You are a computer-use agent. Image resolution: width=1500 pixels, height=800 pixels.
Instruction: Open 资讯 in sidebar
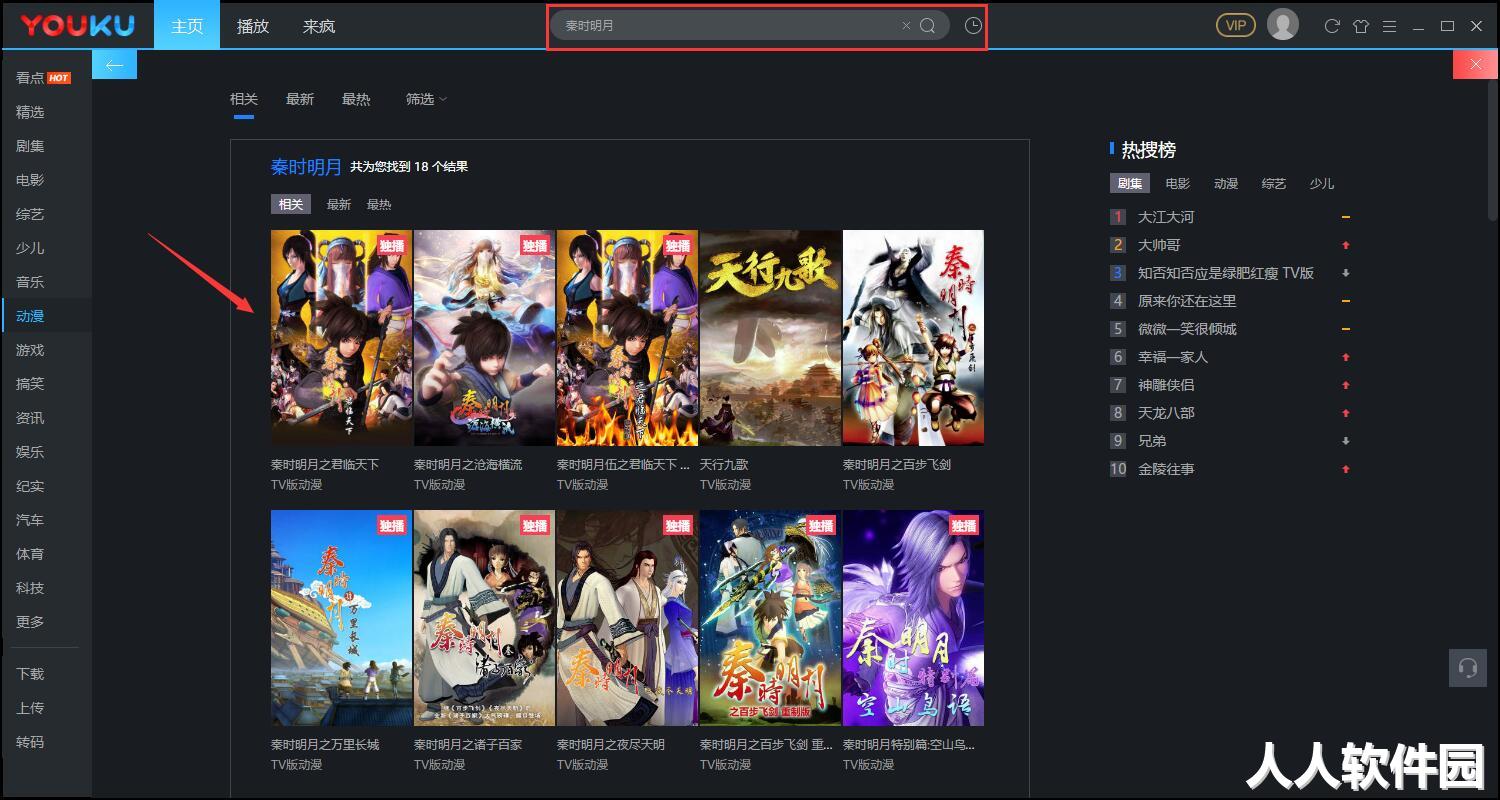[x=30, y=418]
